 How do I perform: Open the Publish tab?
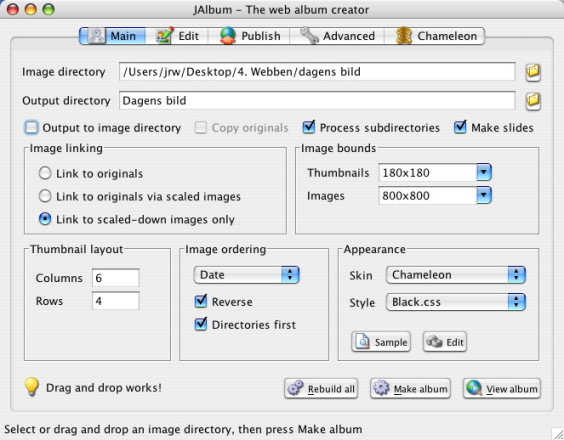click(249, 36)
